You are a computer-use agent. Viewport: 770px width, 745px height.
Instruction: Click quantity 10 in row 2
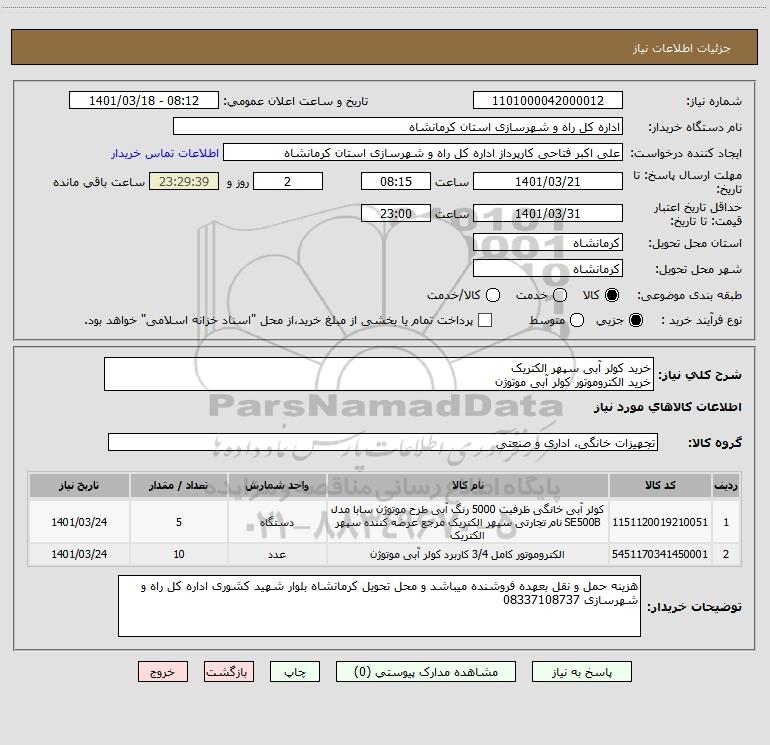point(179,554)
